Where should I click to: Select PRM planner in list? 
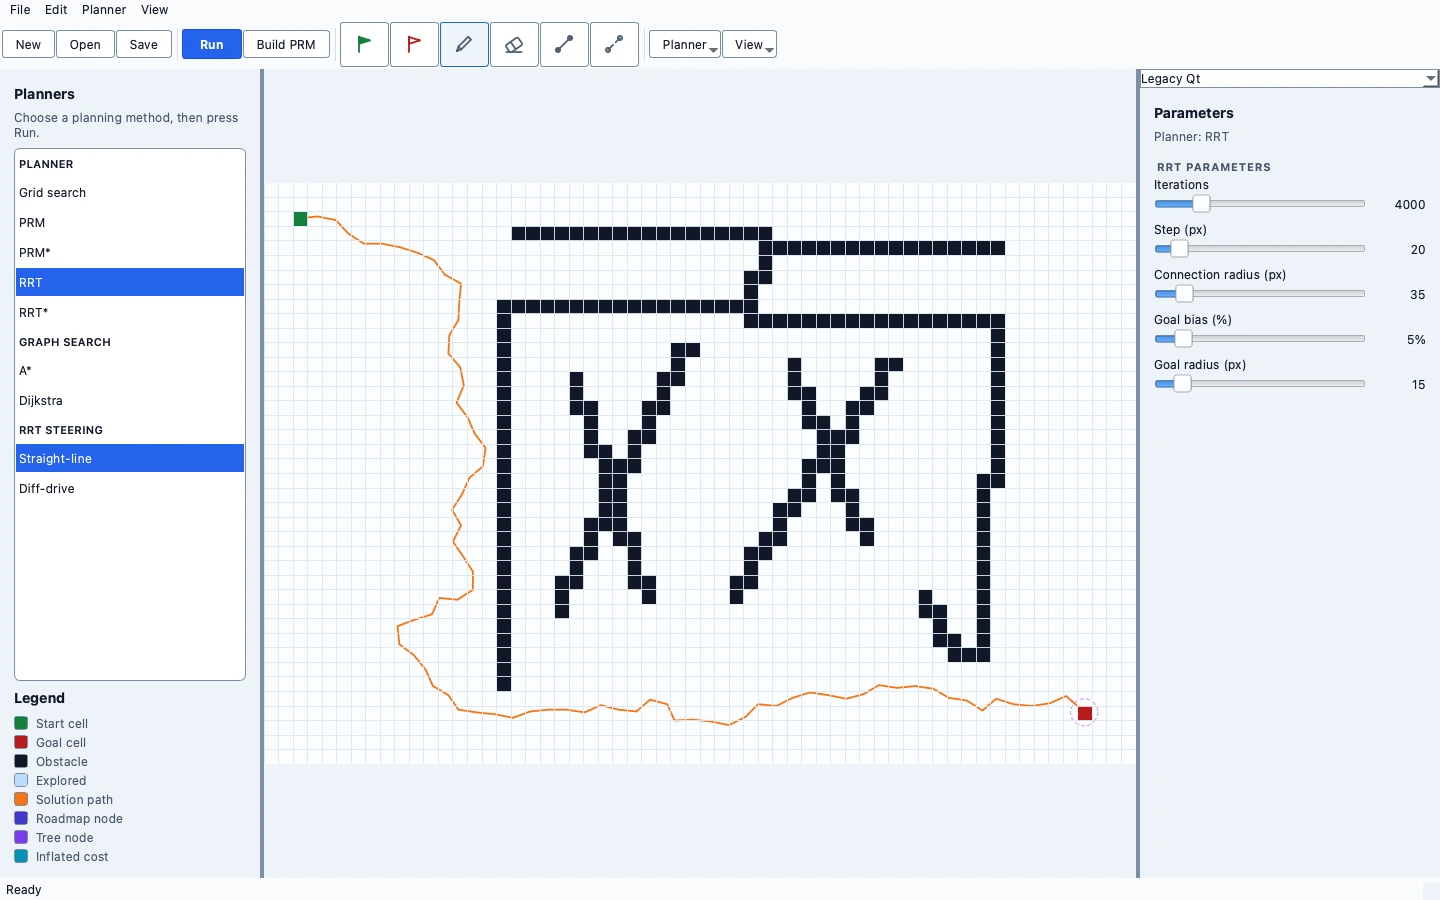130,223
